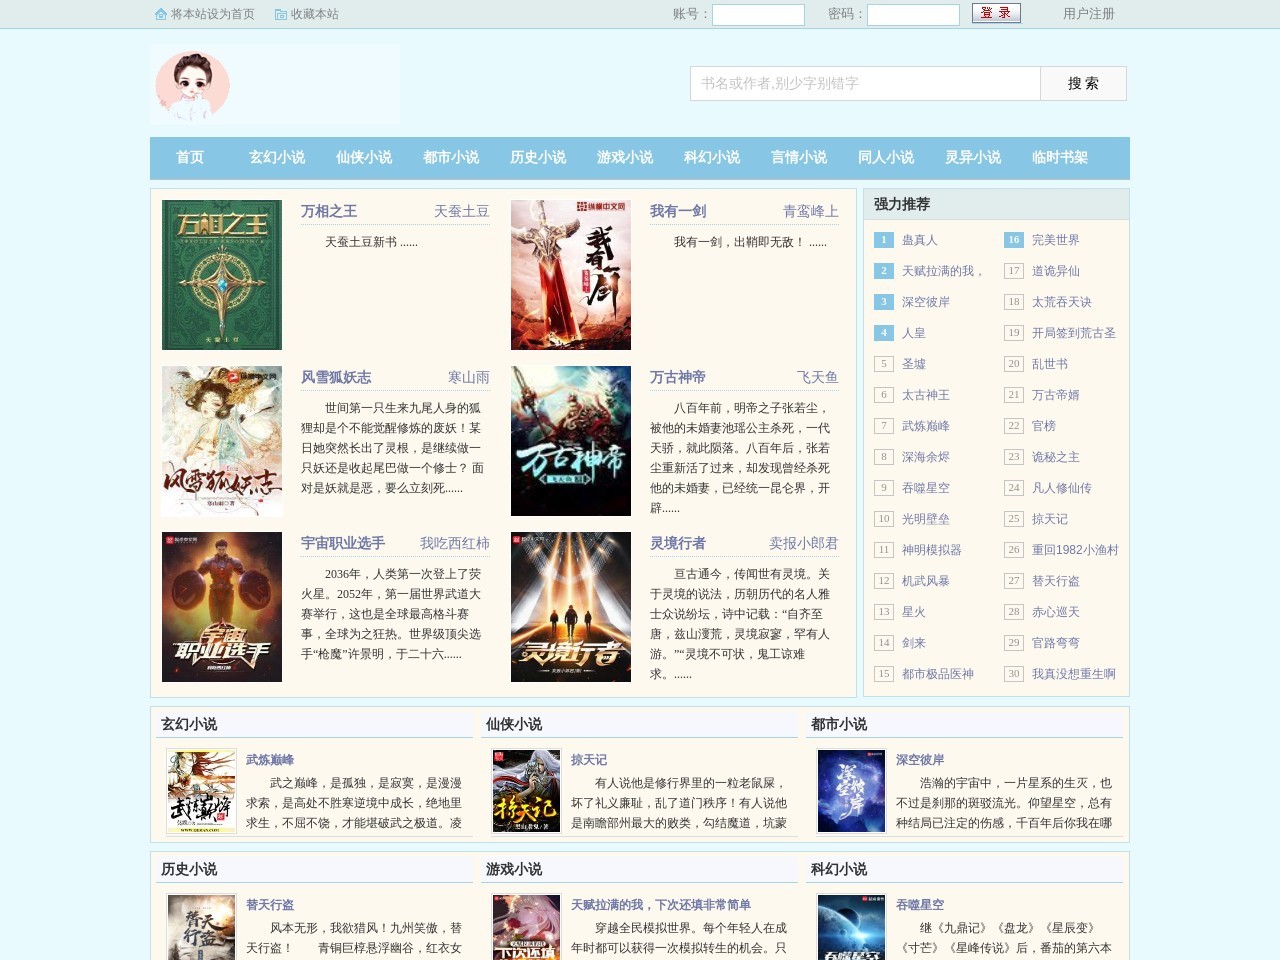Focus the book name search box
This screenshot has width=1280, height=960.
(865, 84)
